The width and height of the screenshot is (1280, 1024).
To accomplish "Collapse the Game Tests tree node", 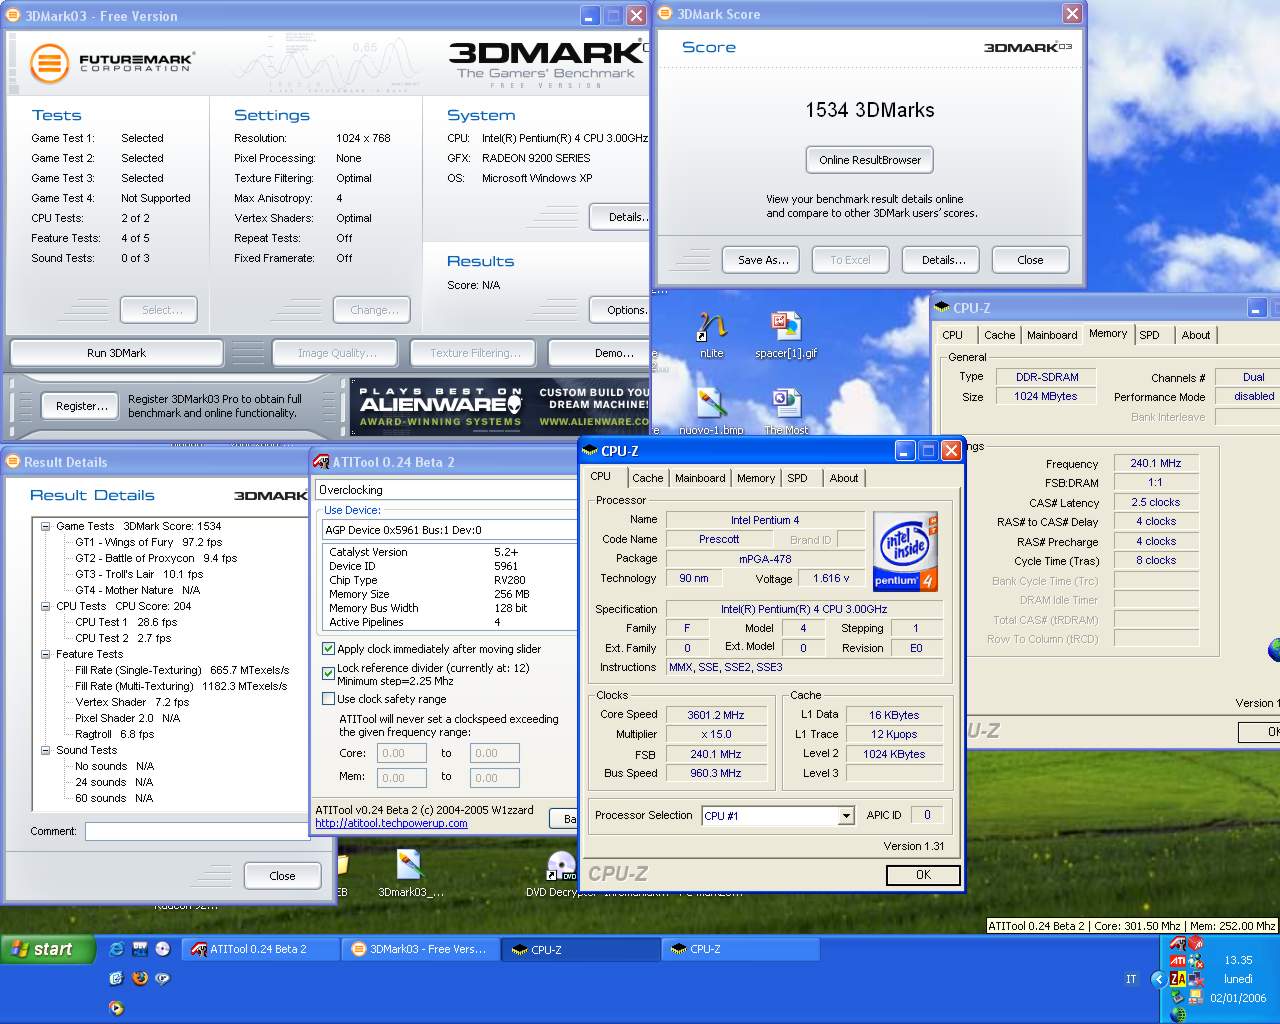I will [x=45, y=526].
